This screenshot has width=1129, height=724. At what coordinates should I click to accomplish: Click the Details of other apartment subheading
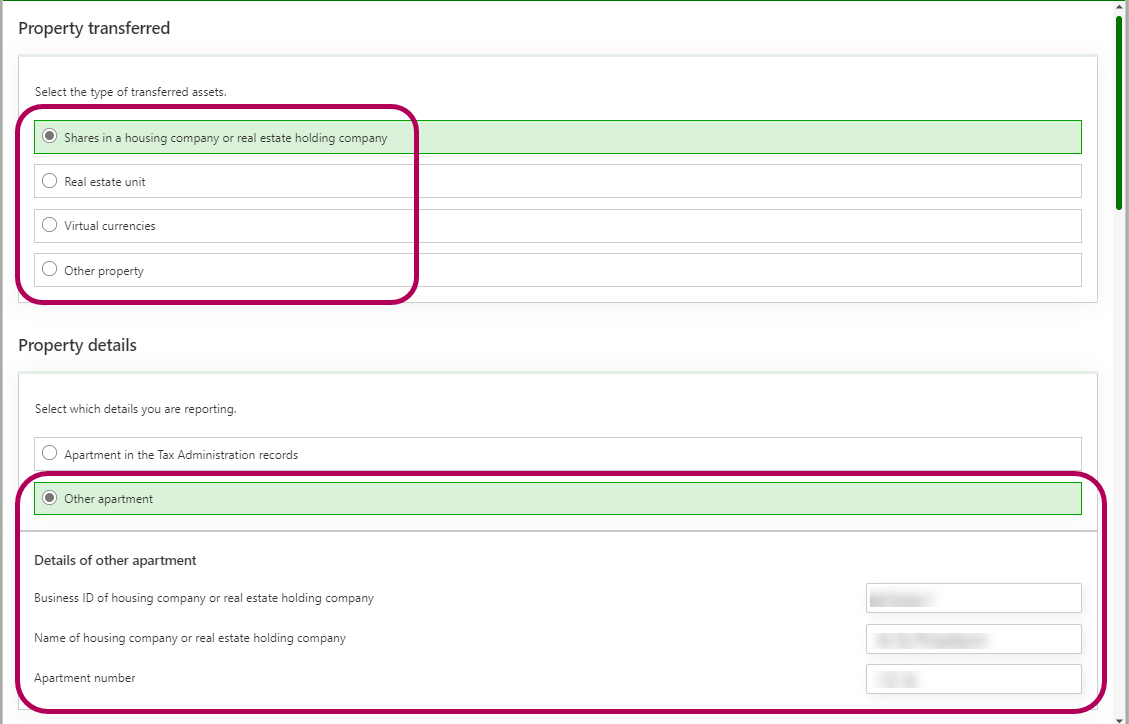point(115,560)
